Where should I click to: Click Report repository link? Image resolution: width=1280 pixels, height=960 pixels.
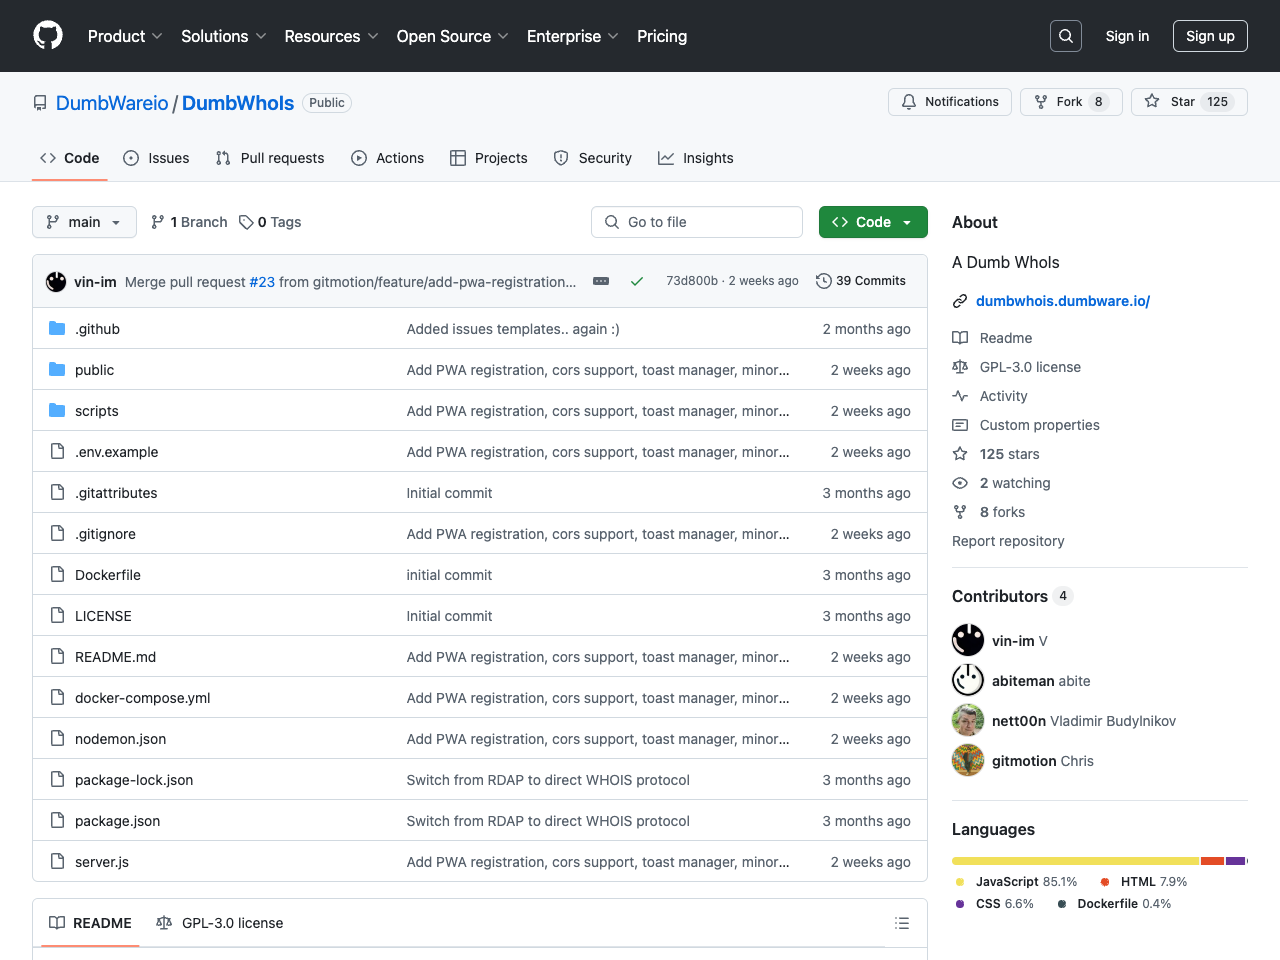1008,541
